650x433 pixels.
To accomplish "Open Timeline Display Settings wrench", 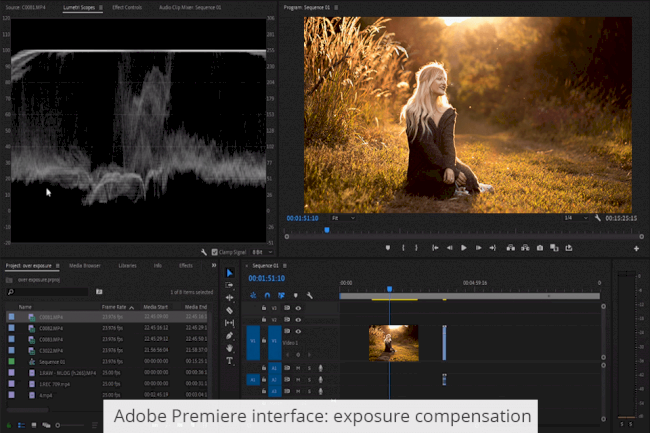I will tap(309, 295).
